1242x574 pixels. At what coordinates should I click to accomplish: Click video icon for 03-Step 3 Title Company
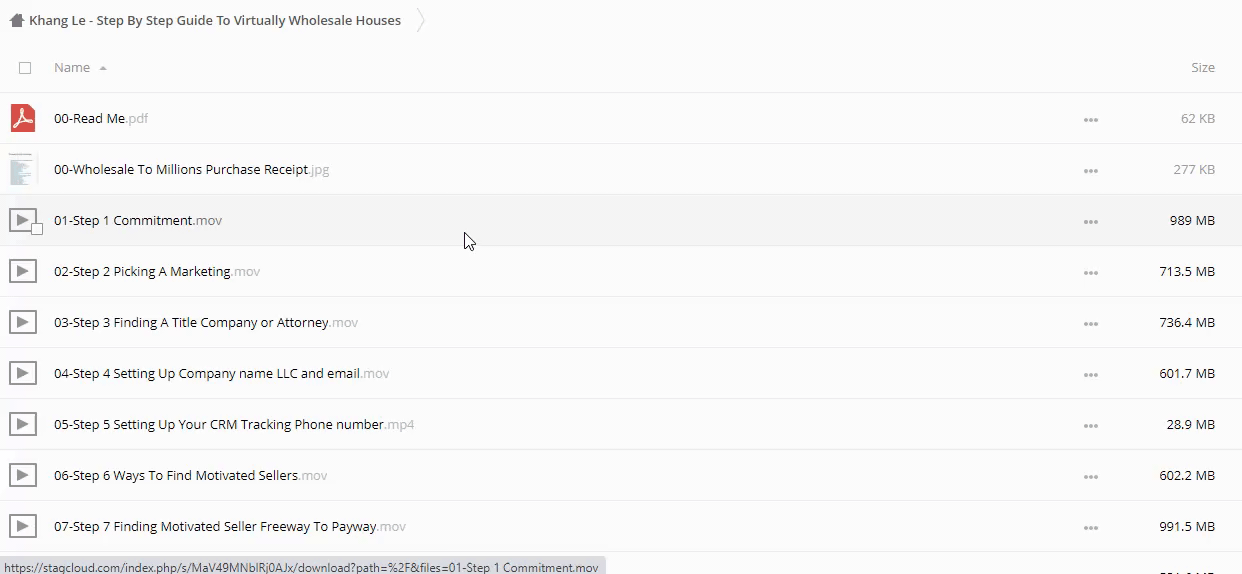23,322
